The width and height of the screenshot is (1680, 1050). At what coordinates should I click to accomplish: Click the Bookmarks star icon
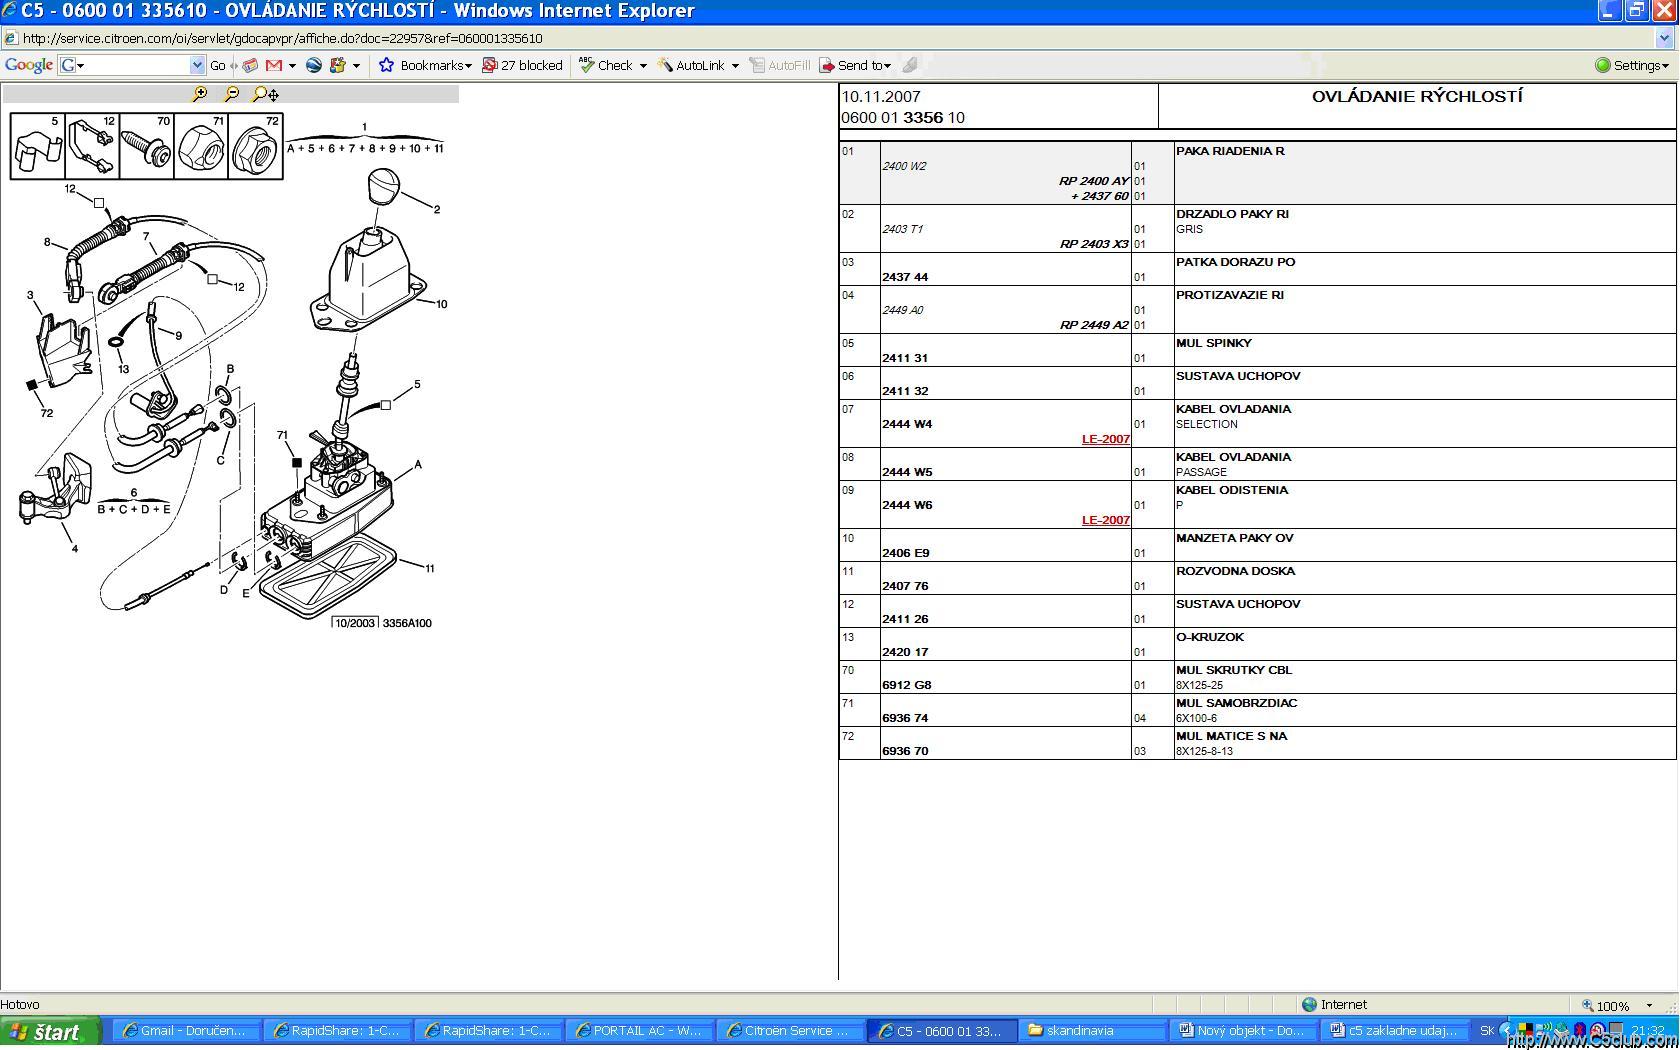[387, 65]
